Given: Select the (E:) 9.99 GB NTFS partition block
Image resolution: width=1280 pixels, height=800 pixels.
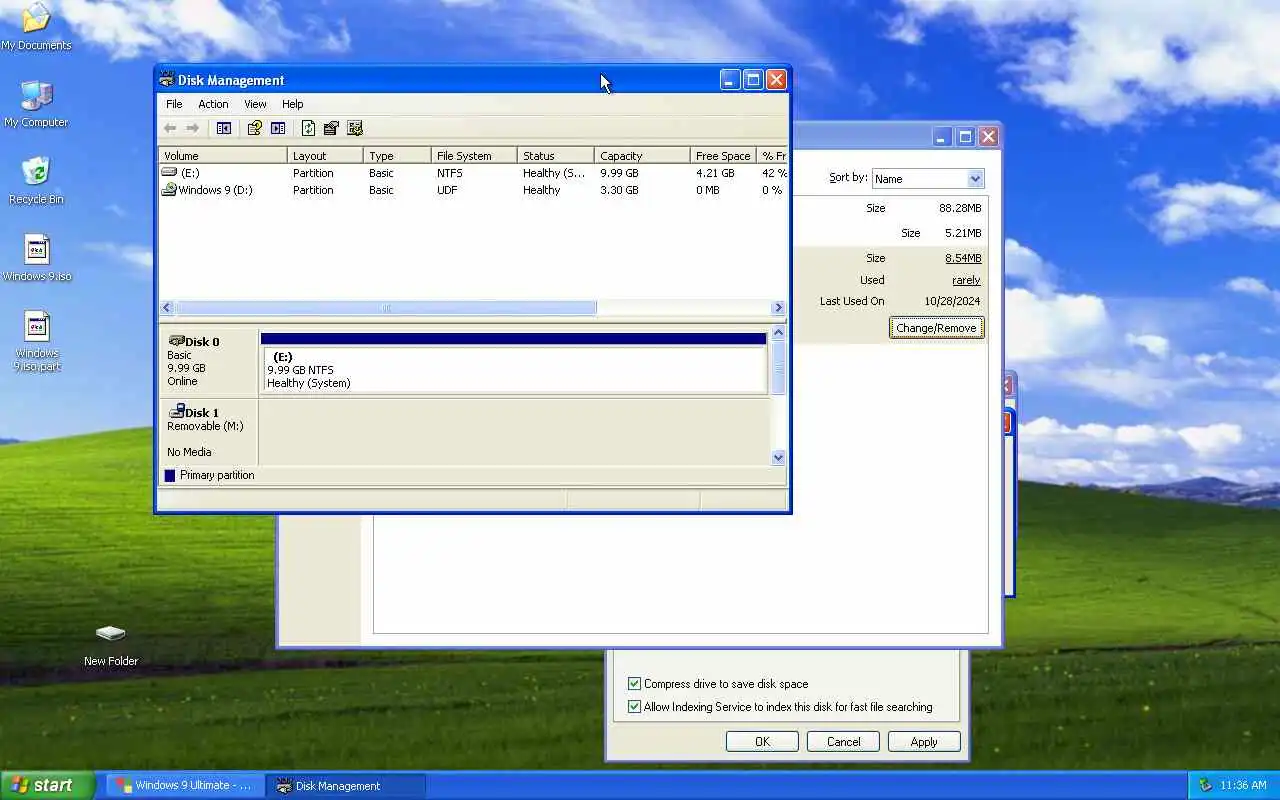Looking at the screenshot, I should [x=514, y=363].
